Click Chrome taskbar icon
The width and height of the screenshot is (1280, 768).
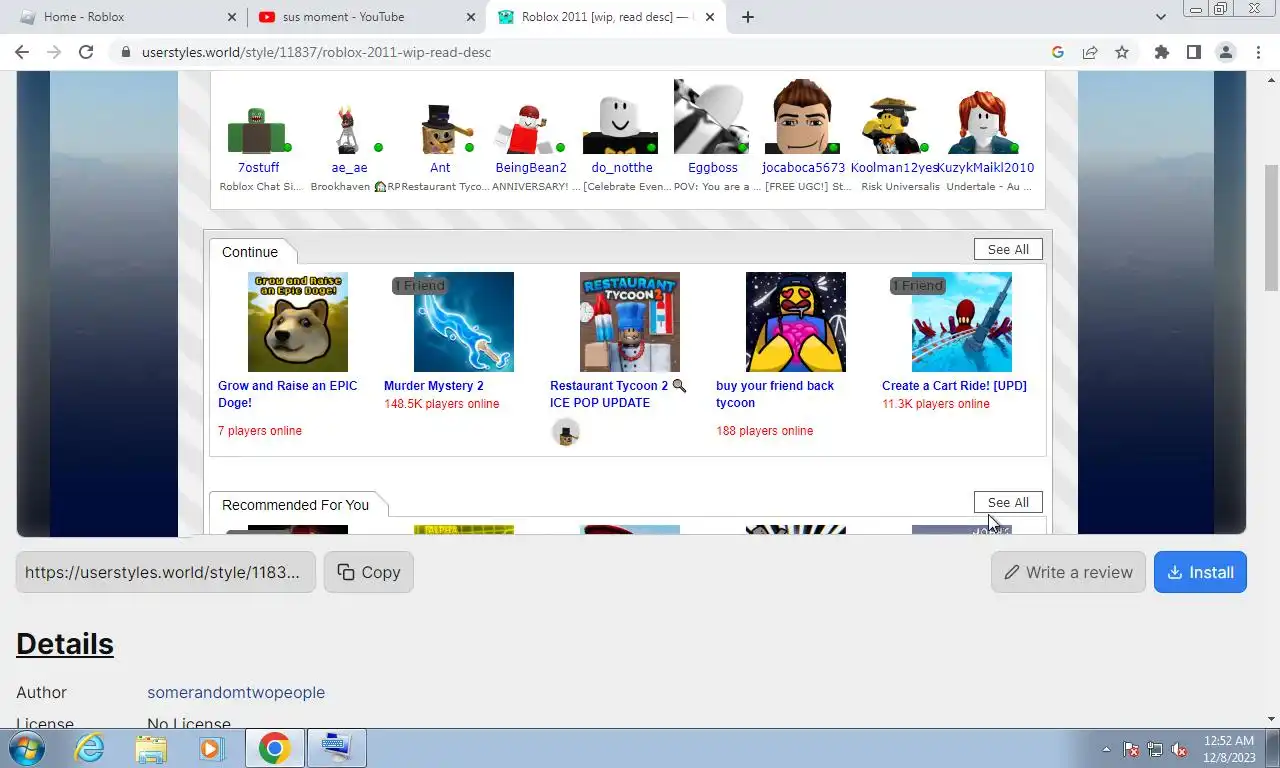275,748
